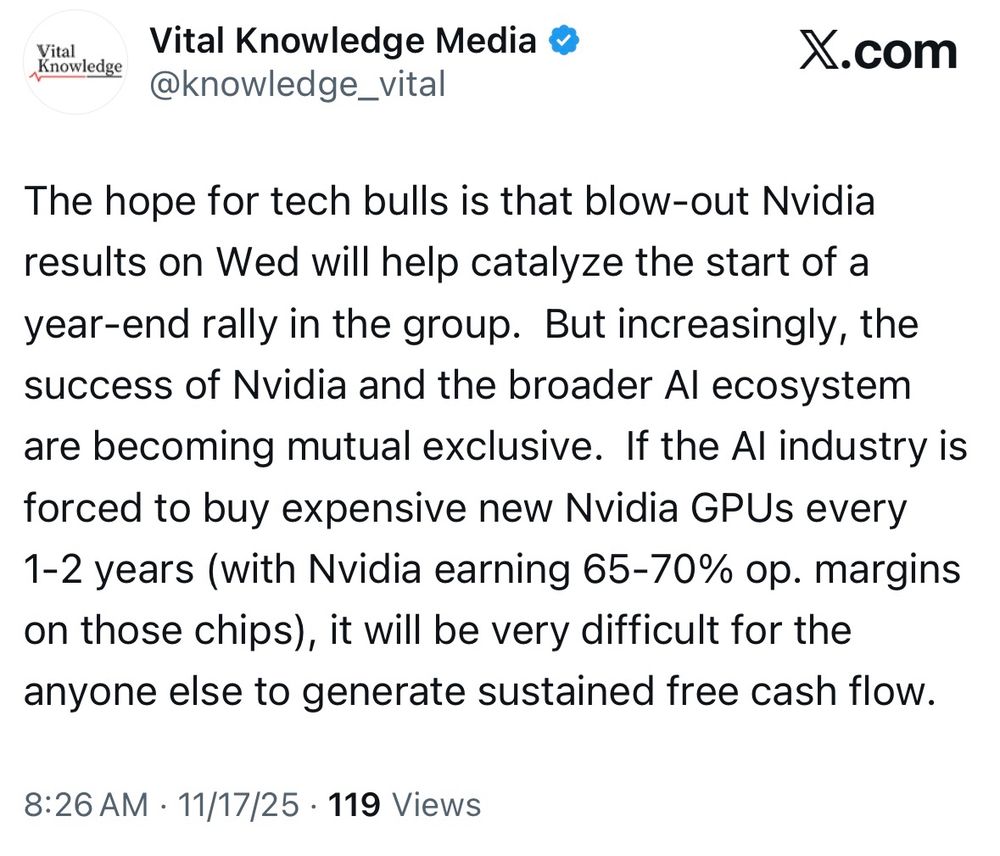Image resolution: width=1000 pixels, height=856 pixels.
Task: Open the Vital Knowledge Media display name
Action: point(342,41)
